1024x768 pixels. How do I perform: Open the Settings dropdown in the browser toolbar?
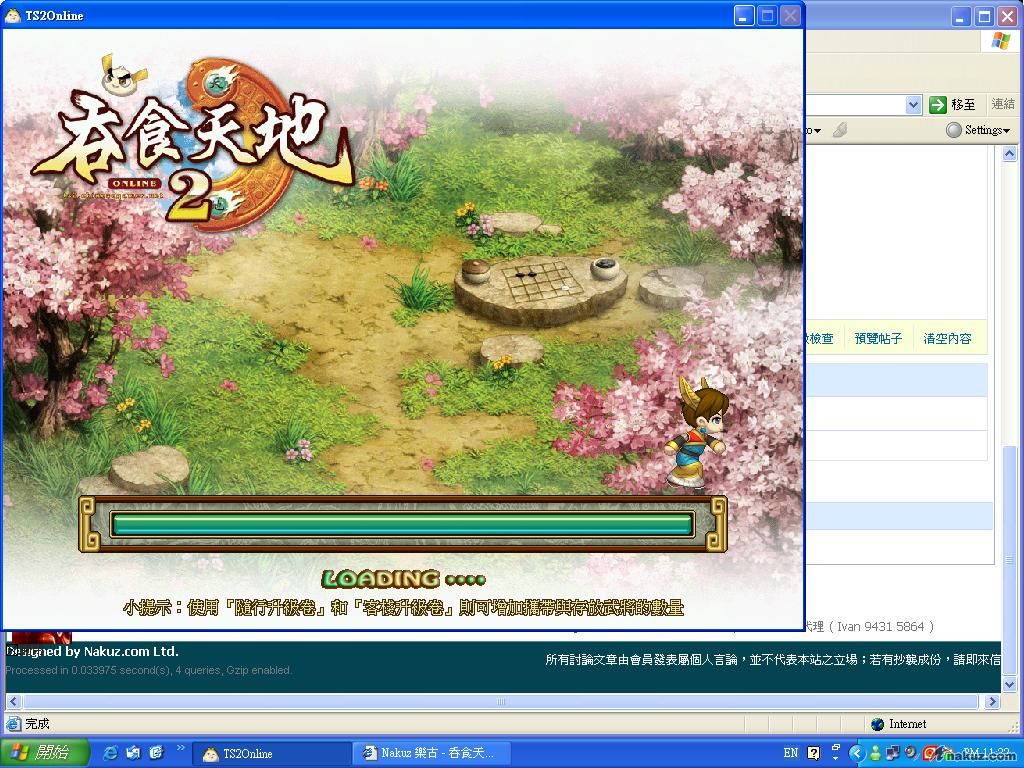(987, 130)
